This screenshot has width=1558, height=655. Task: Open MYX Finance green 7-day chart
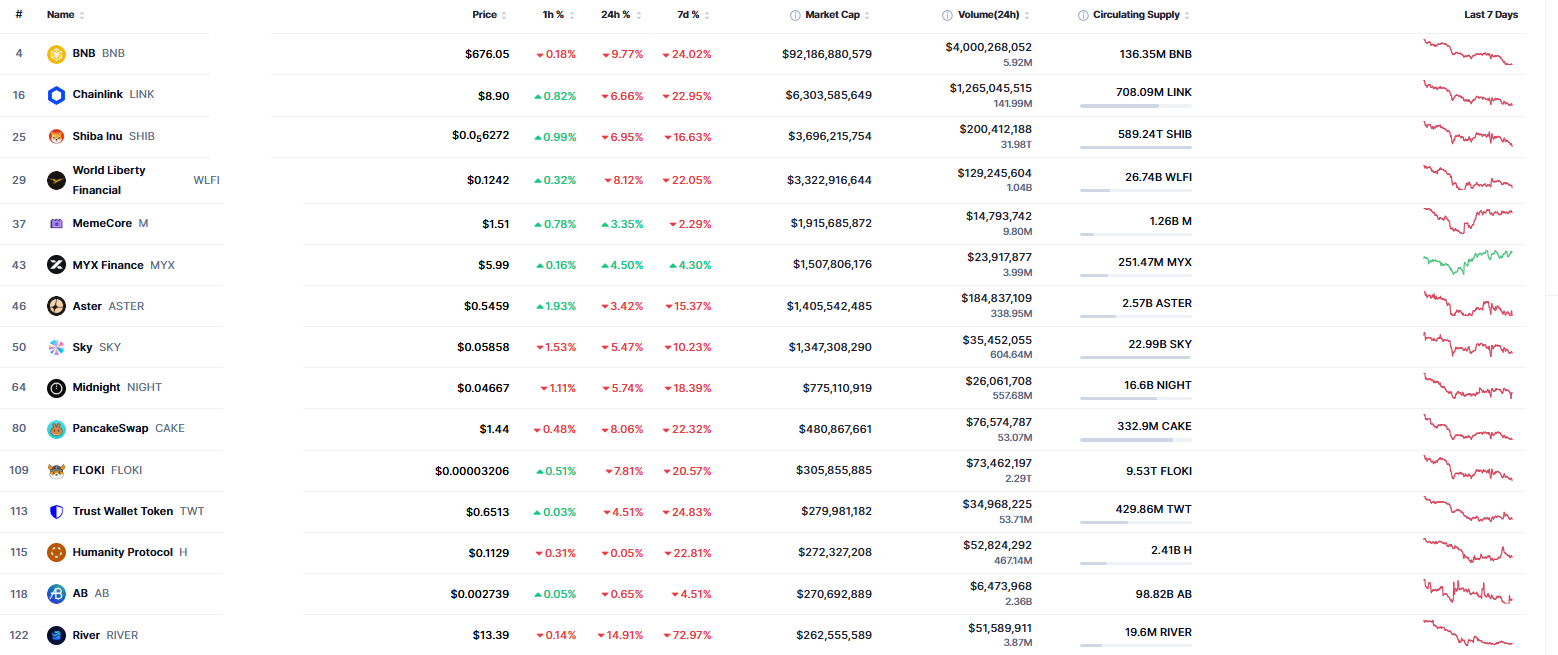(1467, 262)
